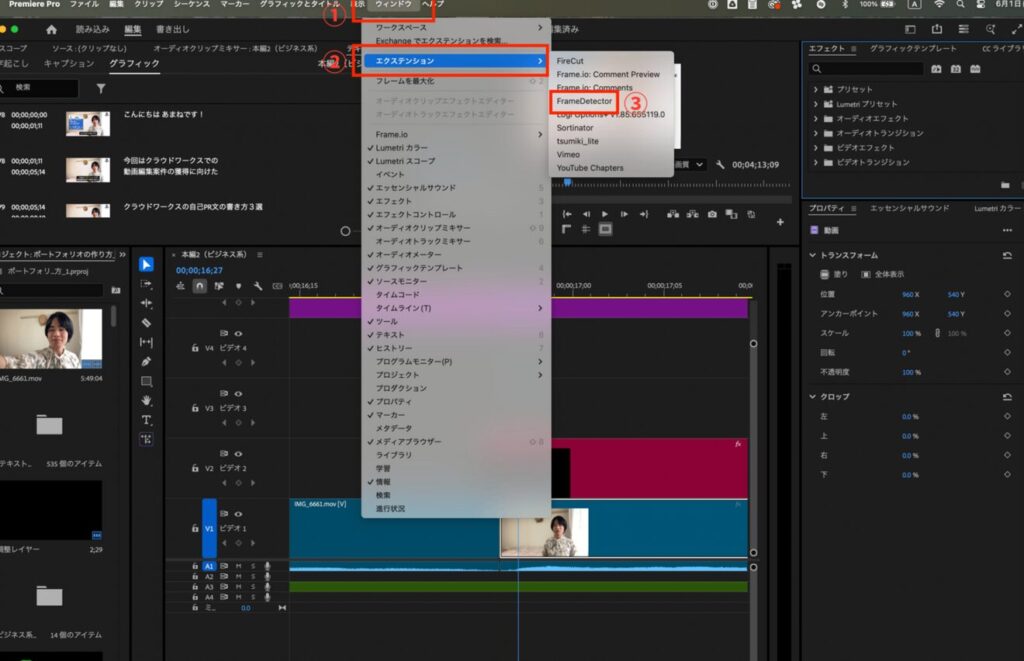Choose エクステンション in the Window menu
This screenshot has height=661, width=1024.
pyautogui.click(x=456, y=61)
